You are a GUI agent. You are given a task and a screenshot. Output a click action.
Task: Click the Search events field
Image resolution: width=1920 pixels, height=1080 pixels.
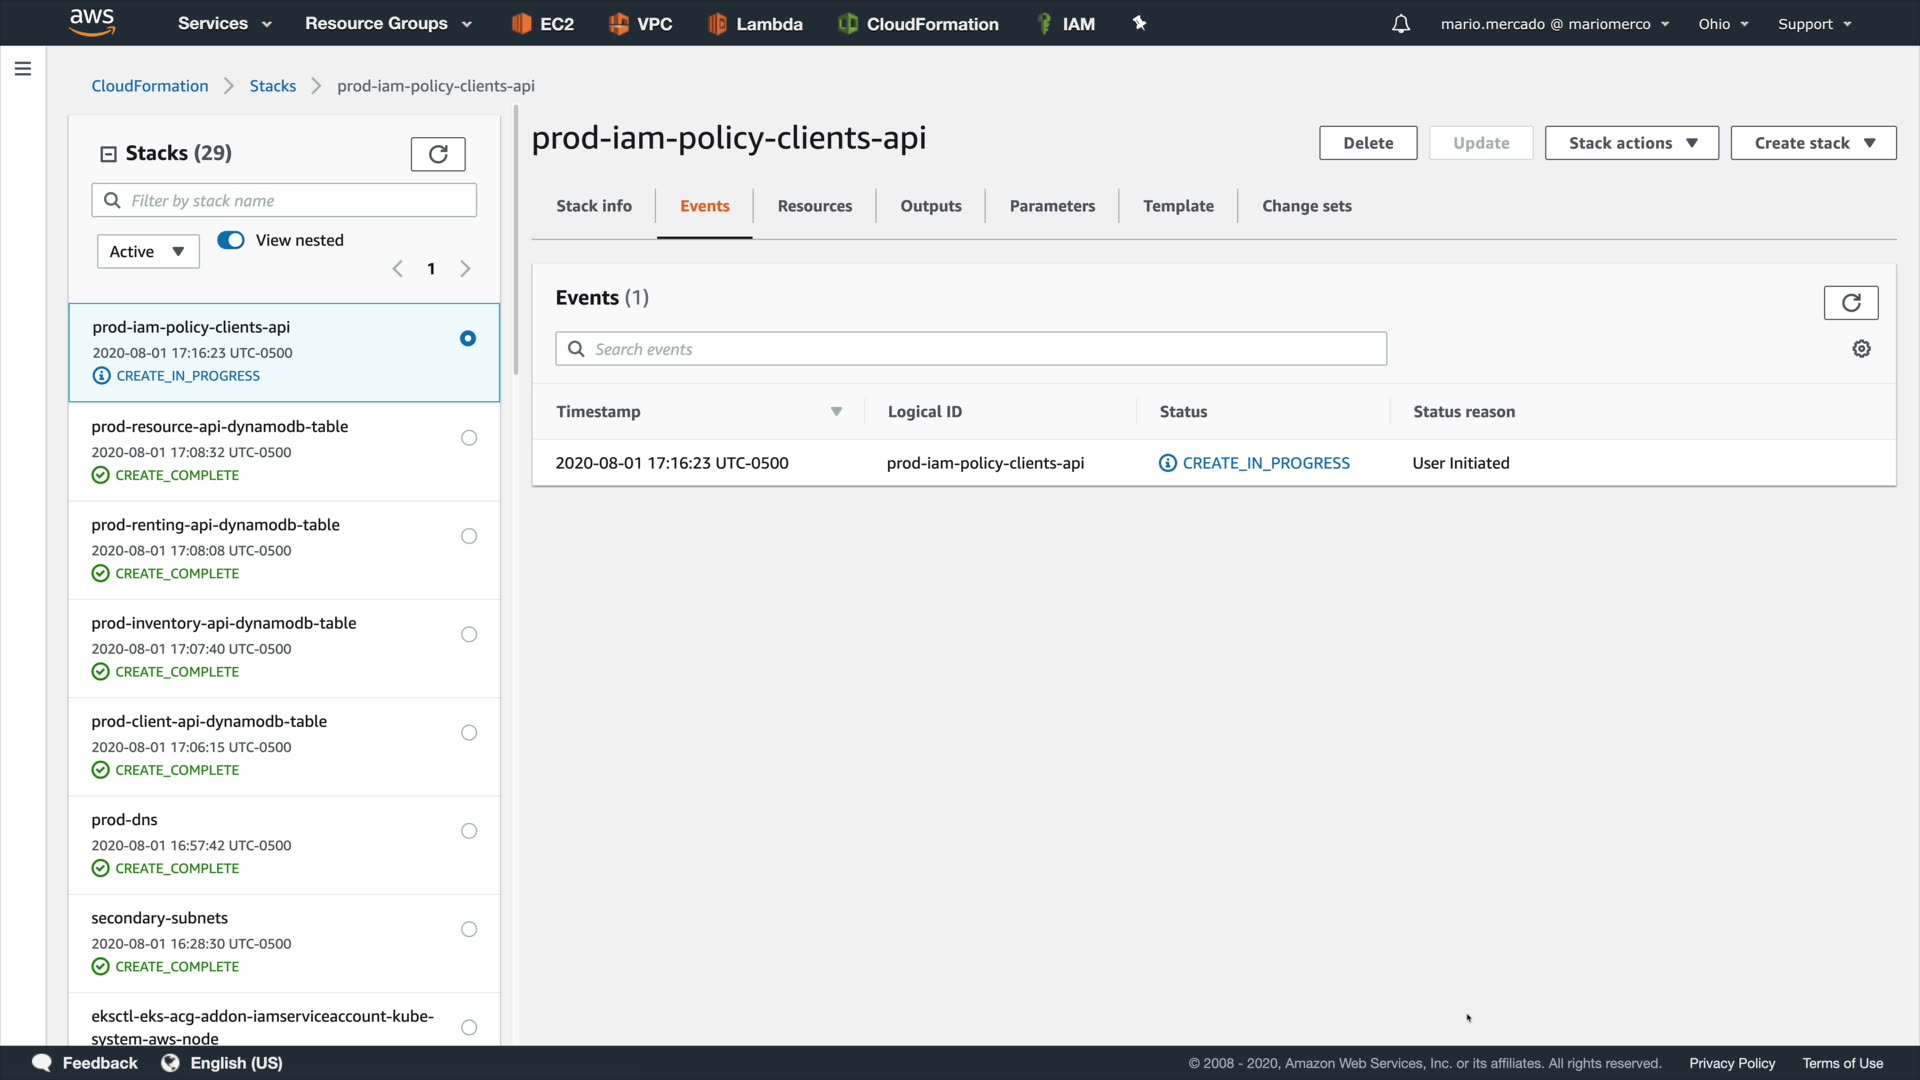point(970,349)
